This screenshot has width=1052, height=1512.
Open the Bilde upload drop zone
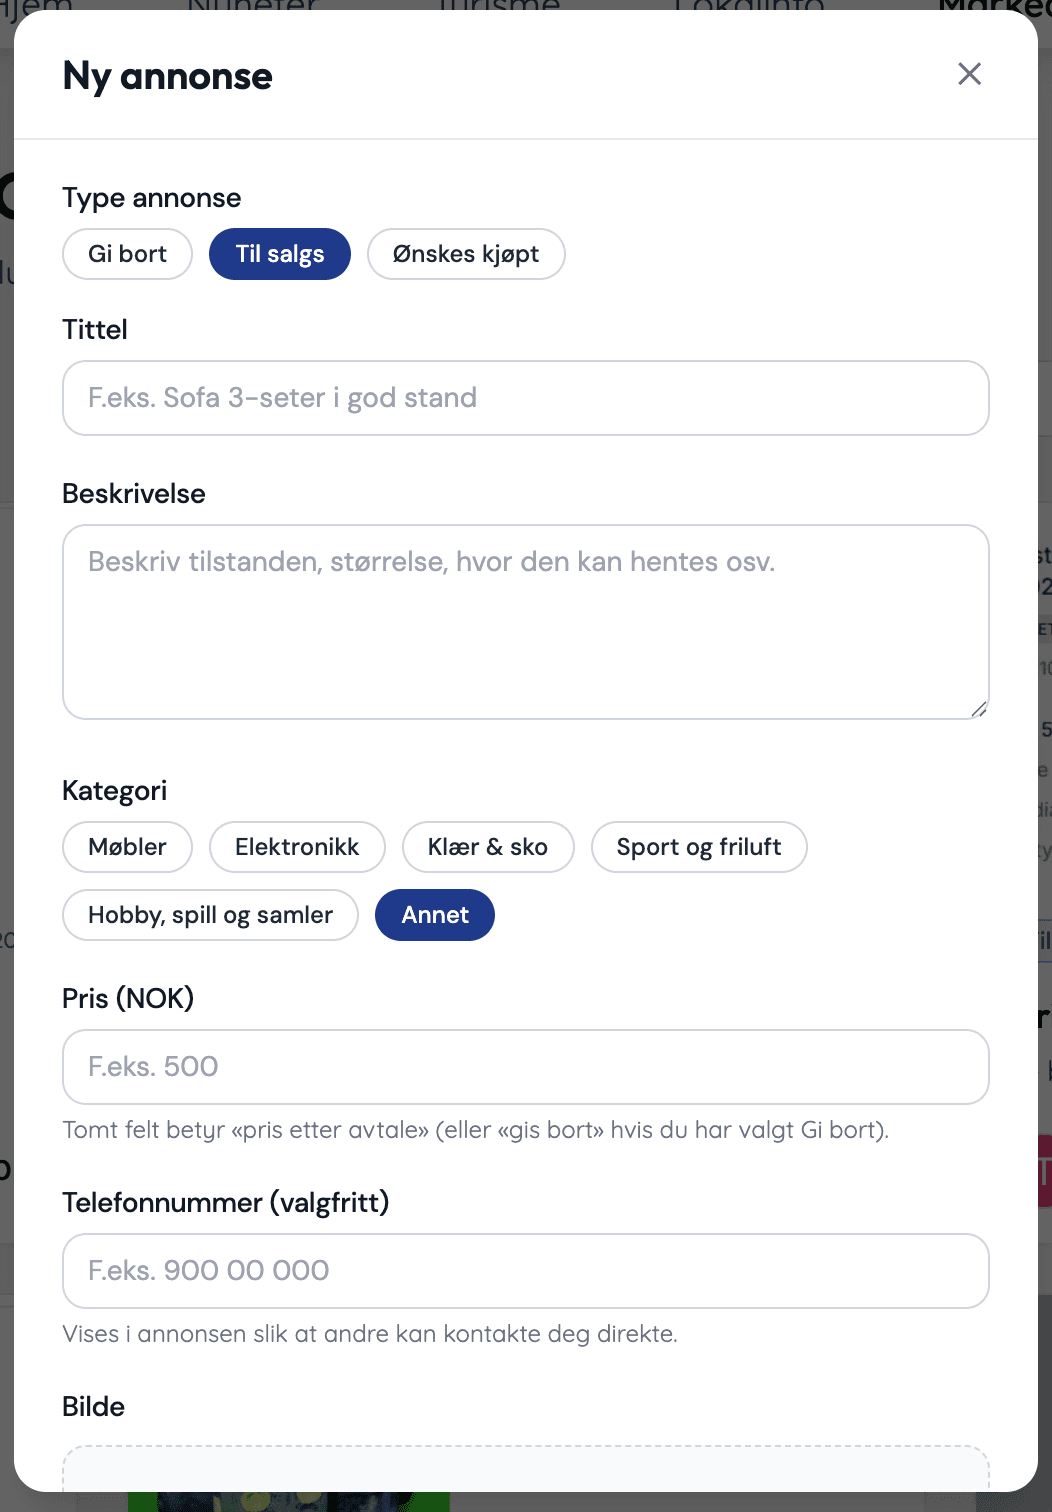click(x=526, y=1468)
